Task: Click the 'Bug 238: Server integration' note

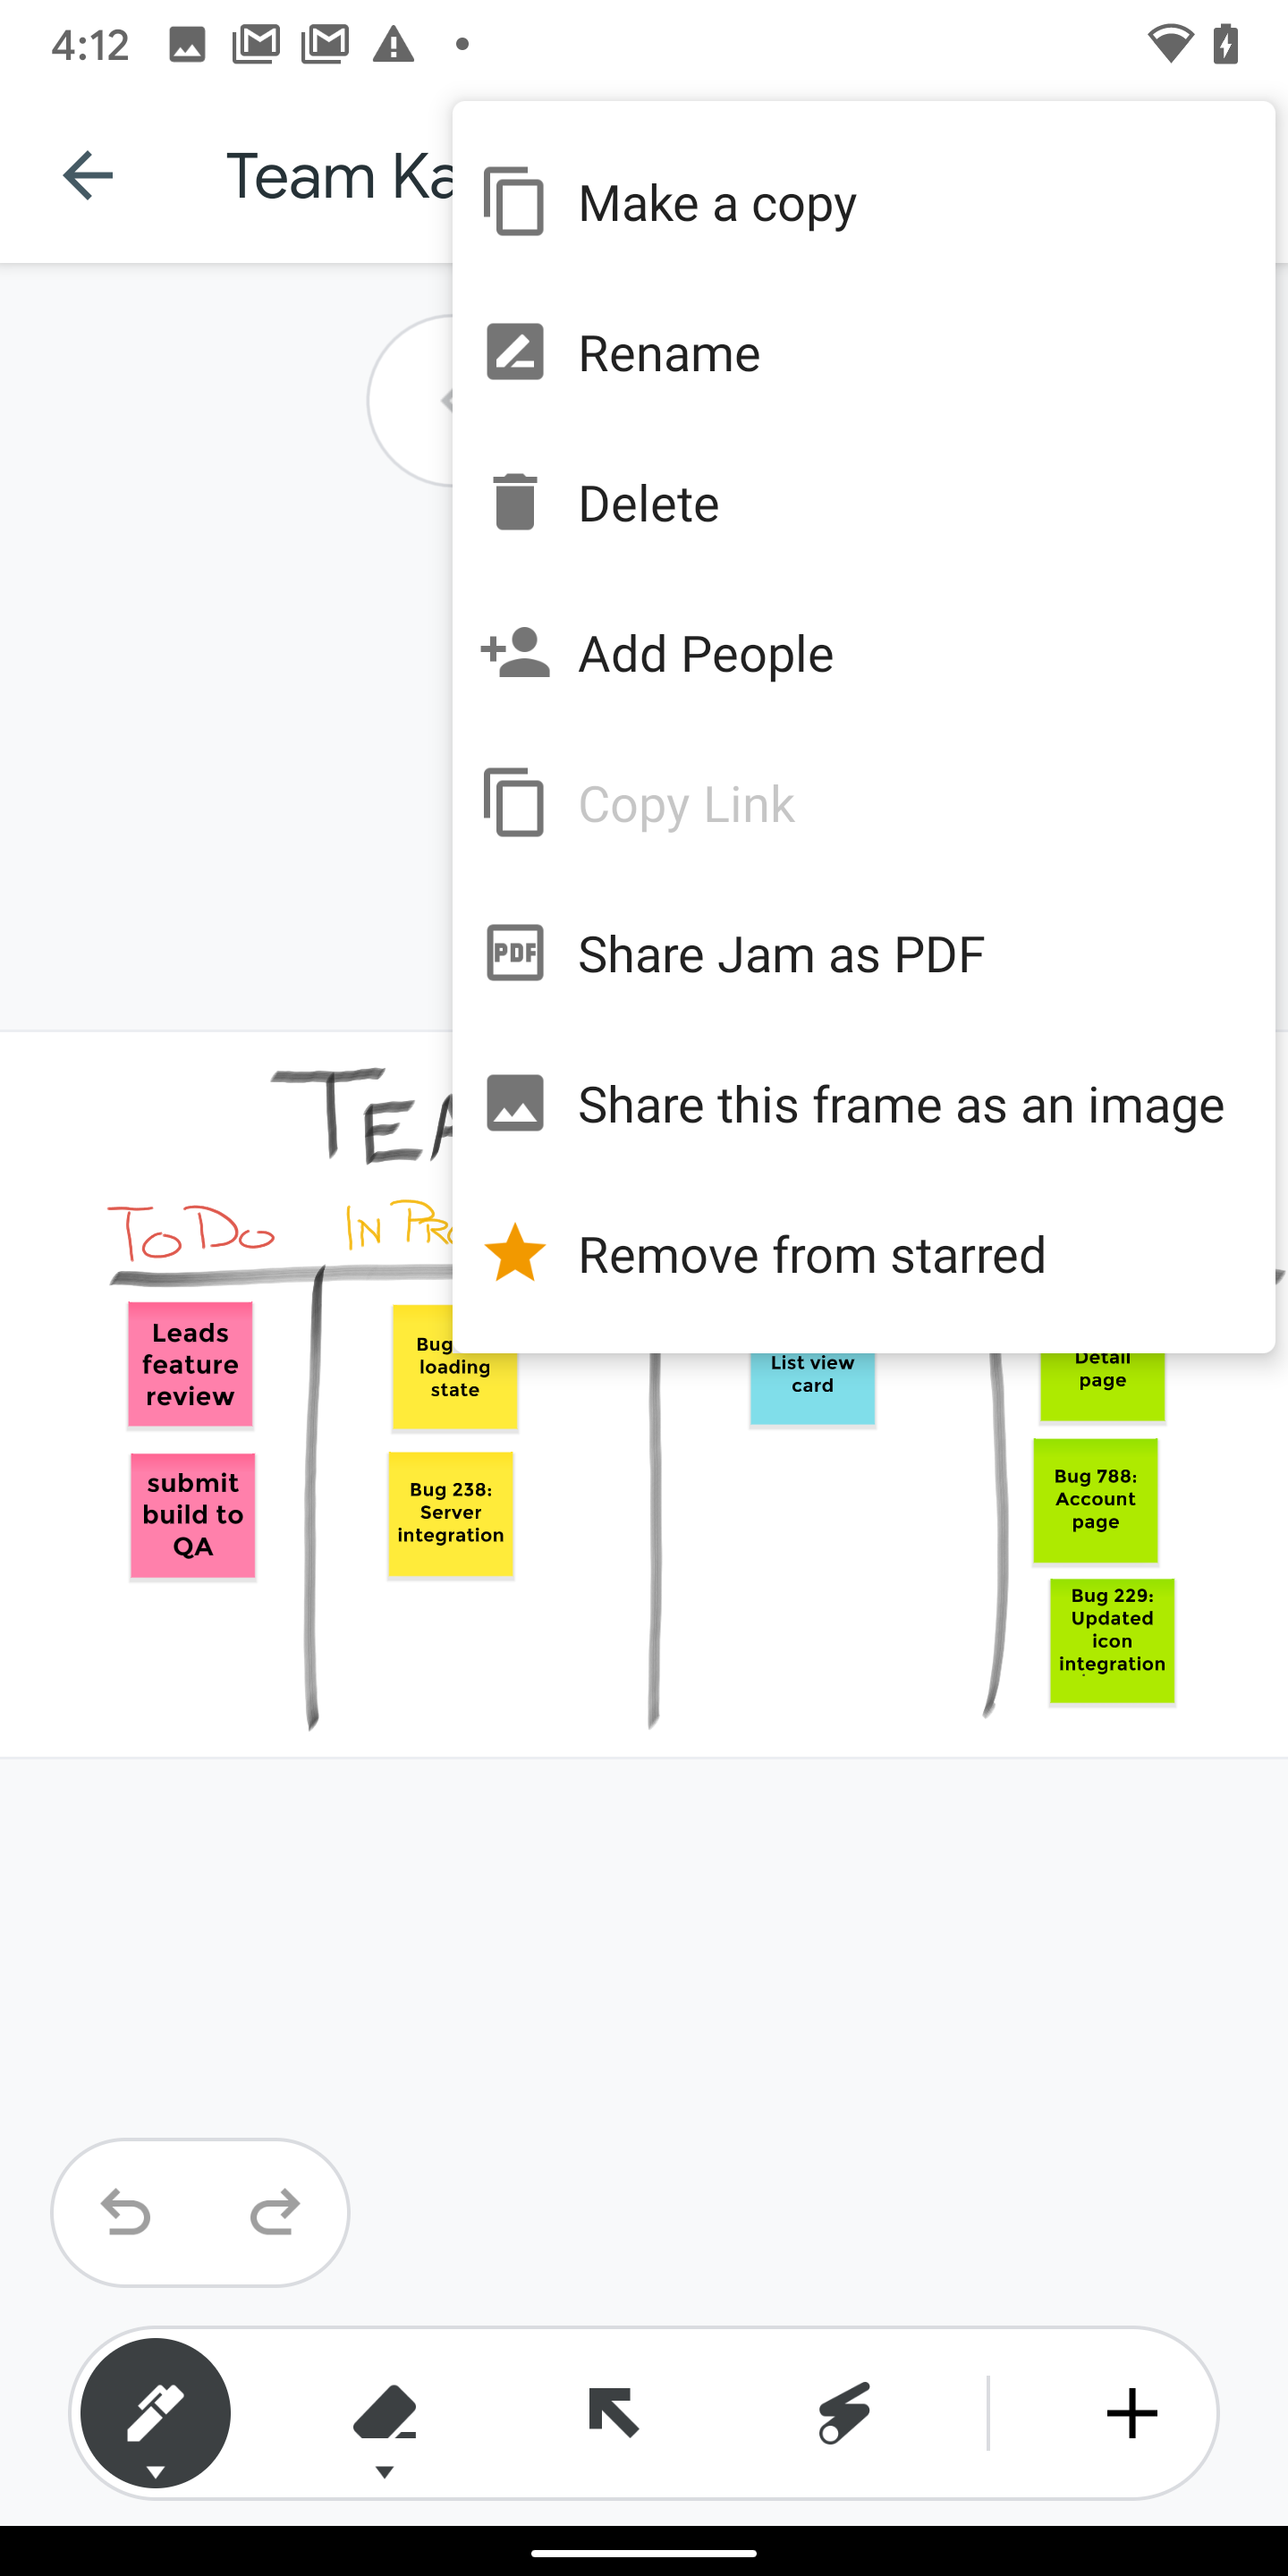Action: tap(451, 1513)
